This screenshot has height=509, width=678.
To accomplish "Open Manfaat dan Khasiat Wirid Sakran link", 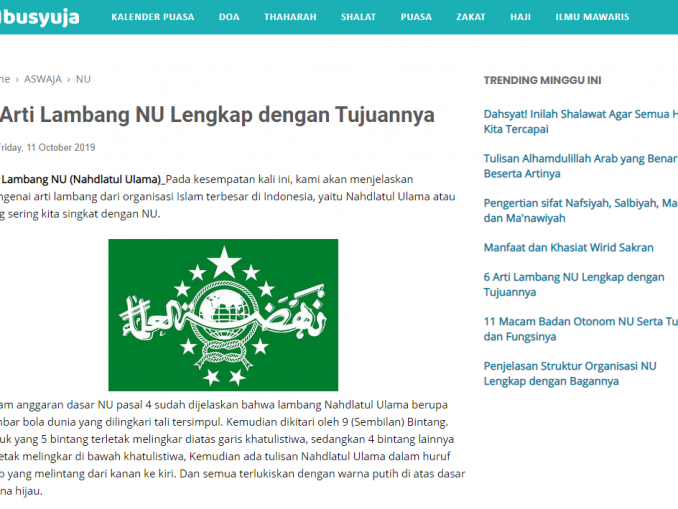I will [568, 247].
